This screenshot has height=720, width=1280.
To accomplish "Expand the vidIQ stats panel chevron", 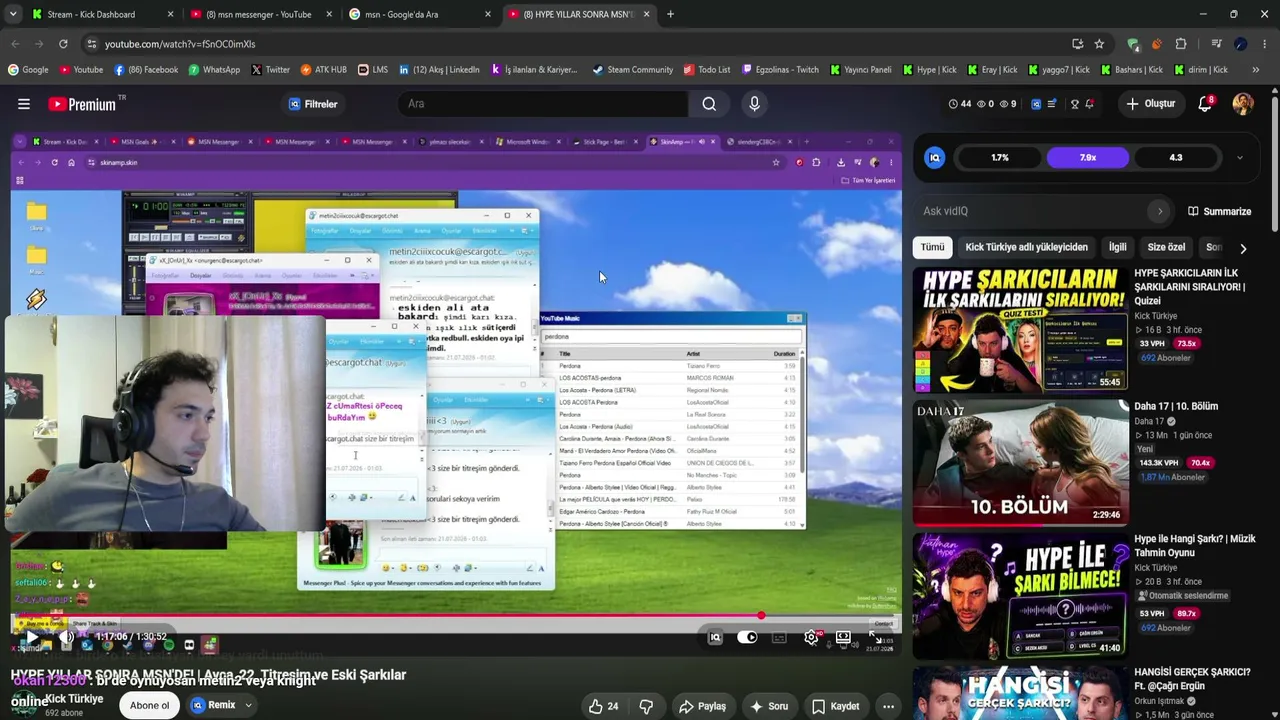I will (1240, 158).
